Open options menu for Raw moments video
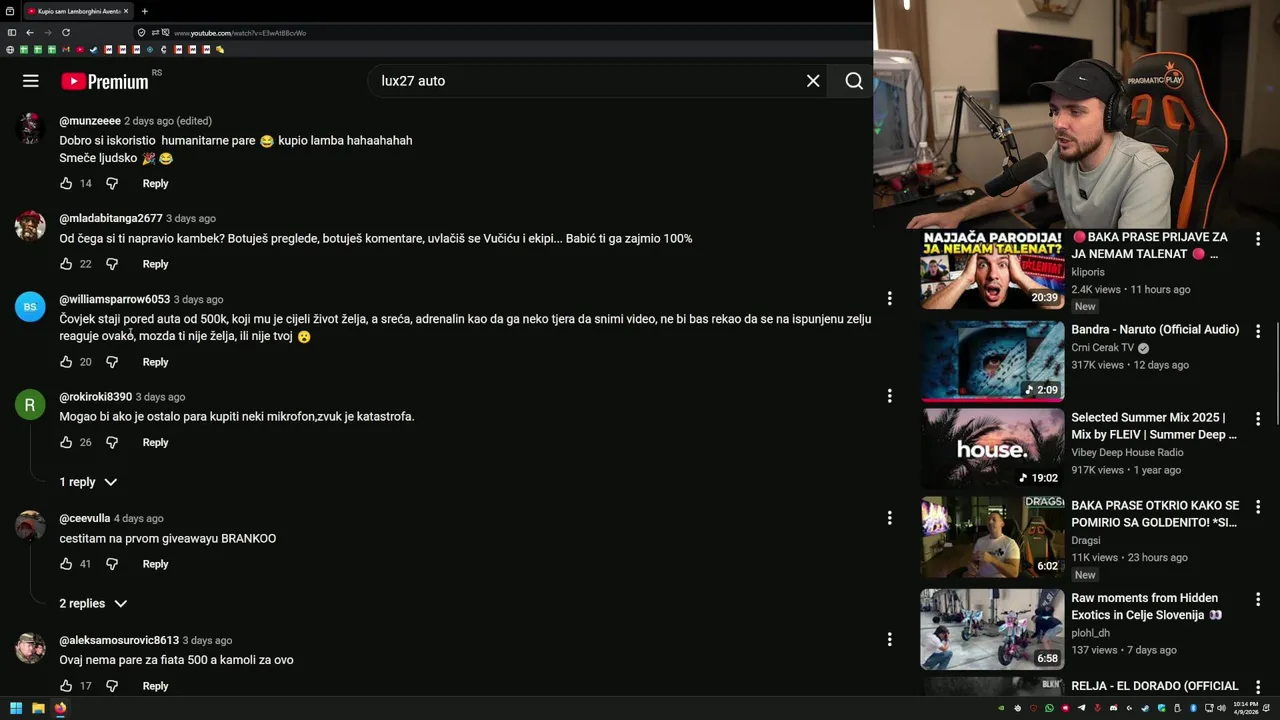Screen dimensions: 1280x720 [1258, 599]
